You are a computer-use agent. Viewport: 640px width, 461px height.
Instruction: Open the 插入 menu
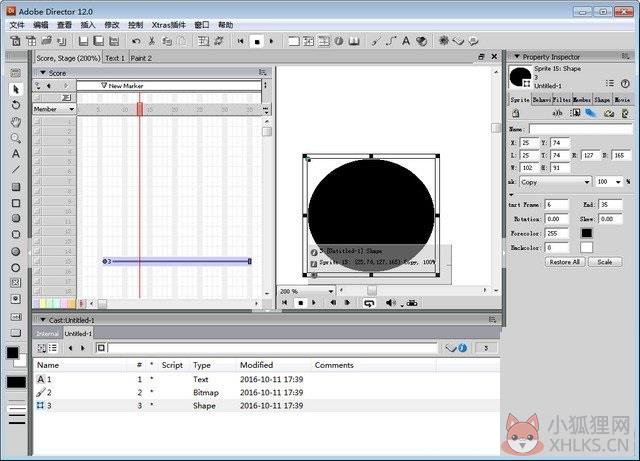click(x=88, y=25)
